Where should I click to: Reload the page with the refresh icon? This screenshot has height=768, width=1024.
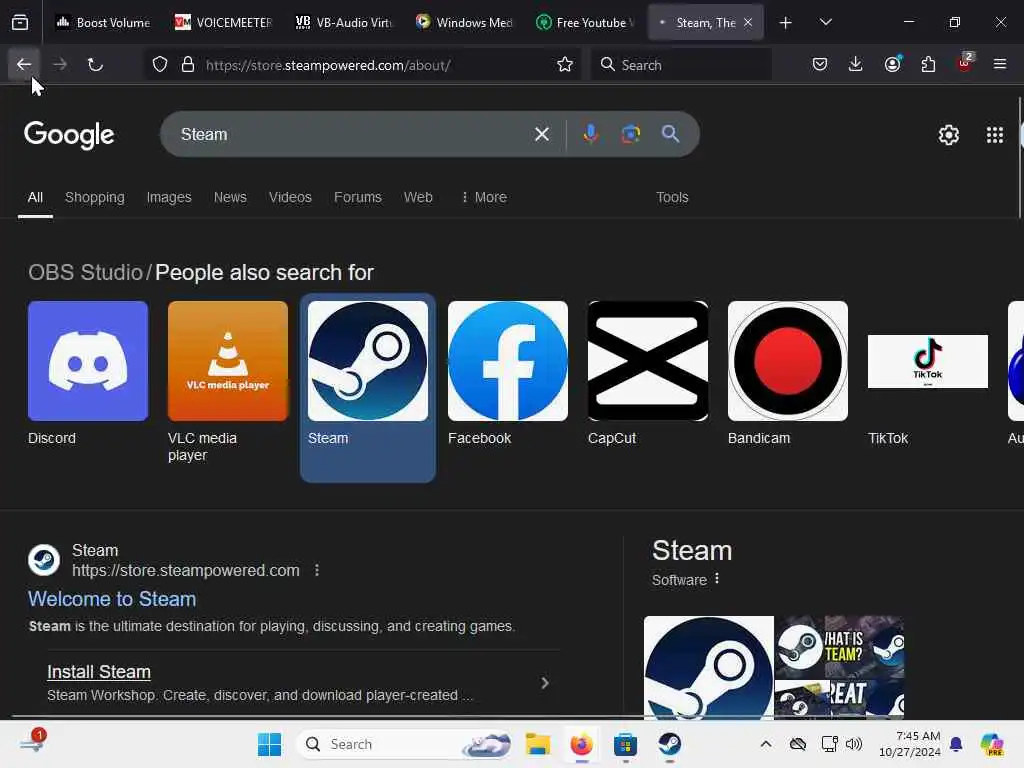pyautogui.click(x=95, y=65)
